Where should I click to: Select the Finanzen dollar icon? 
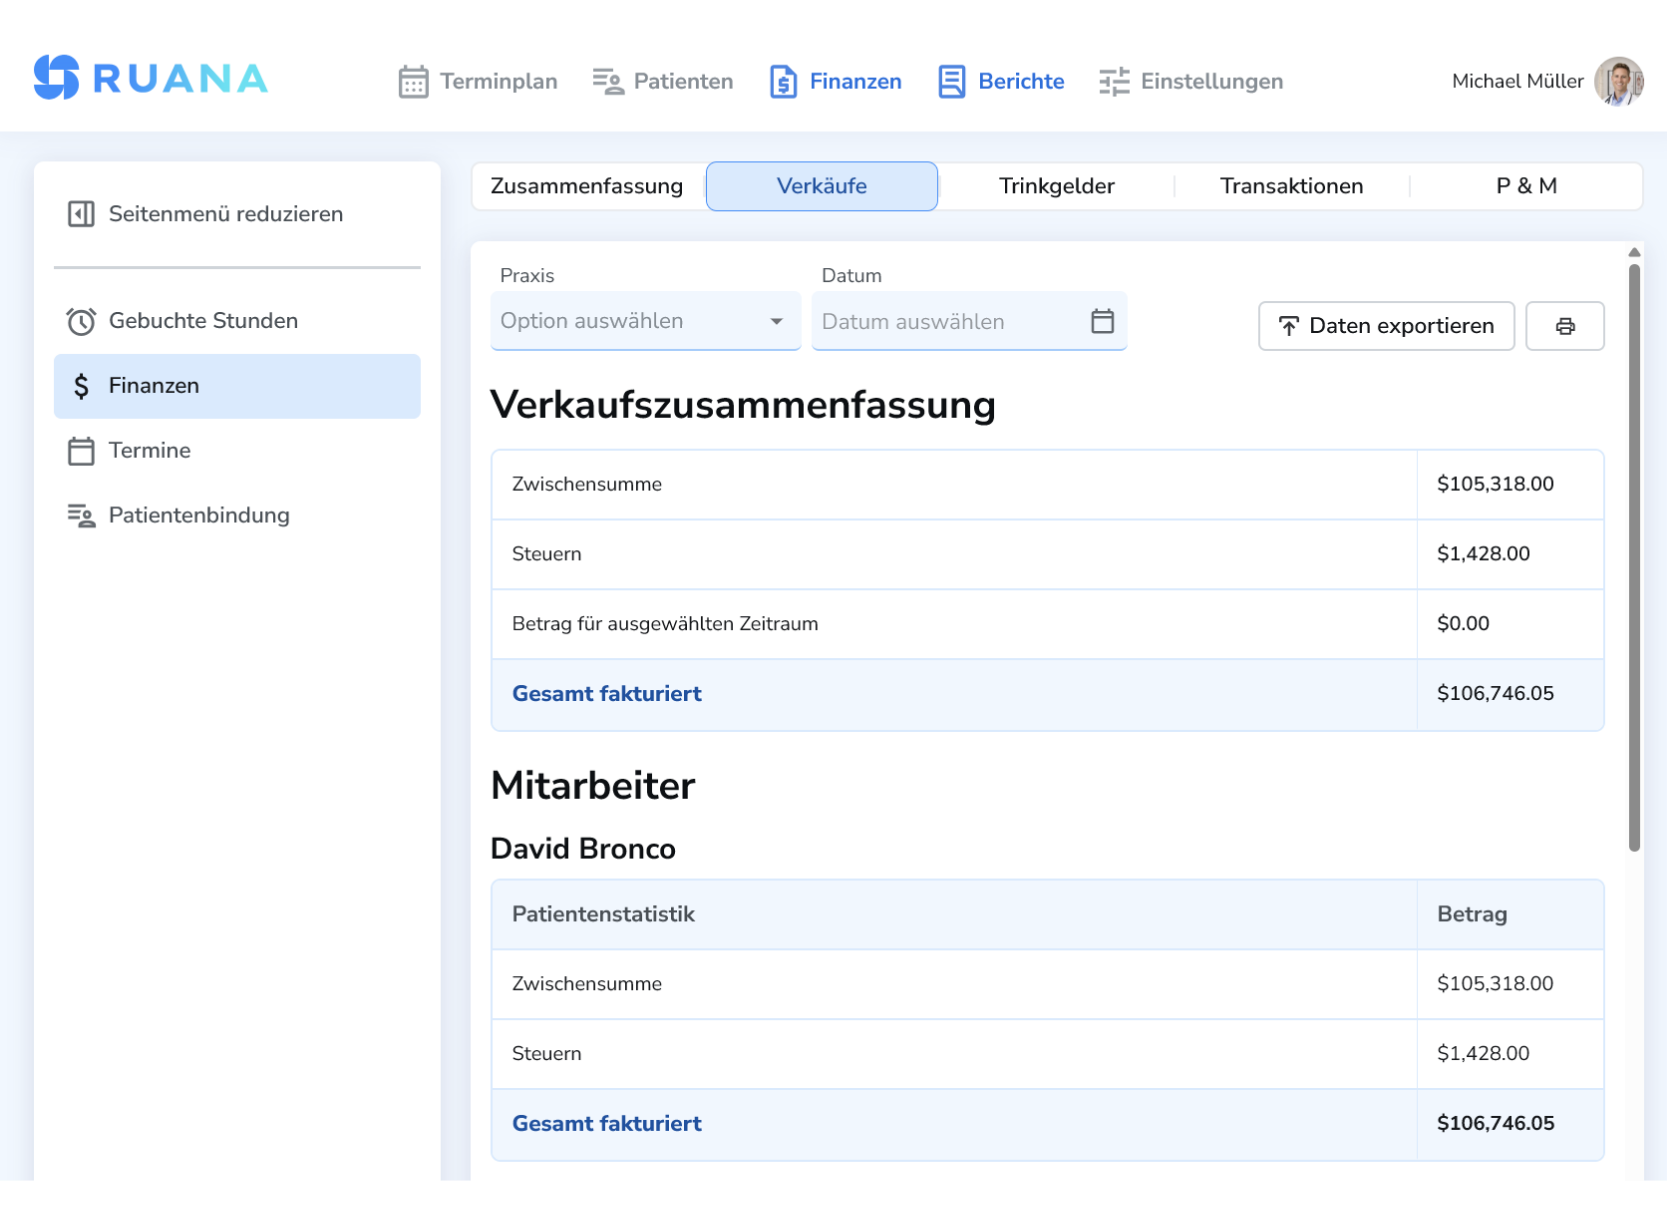coord(783,81)
